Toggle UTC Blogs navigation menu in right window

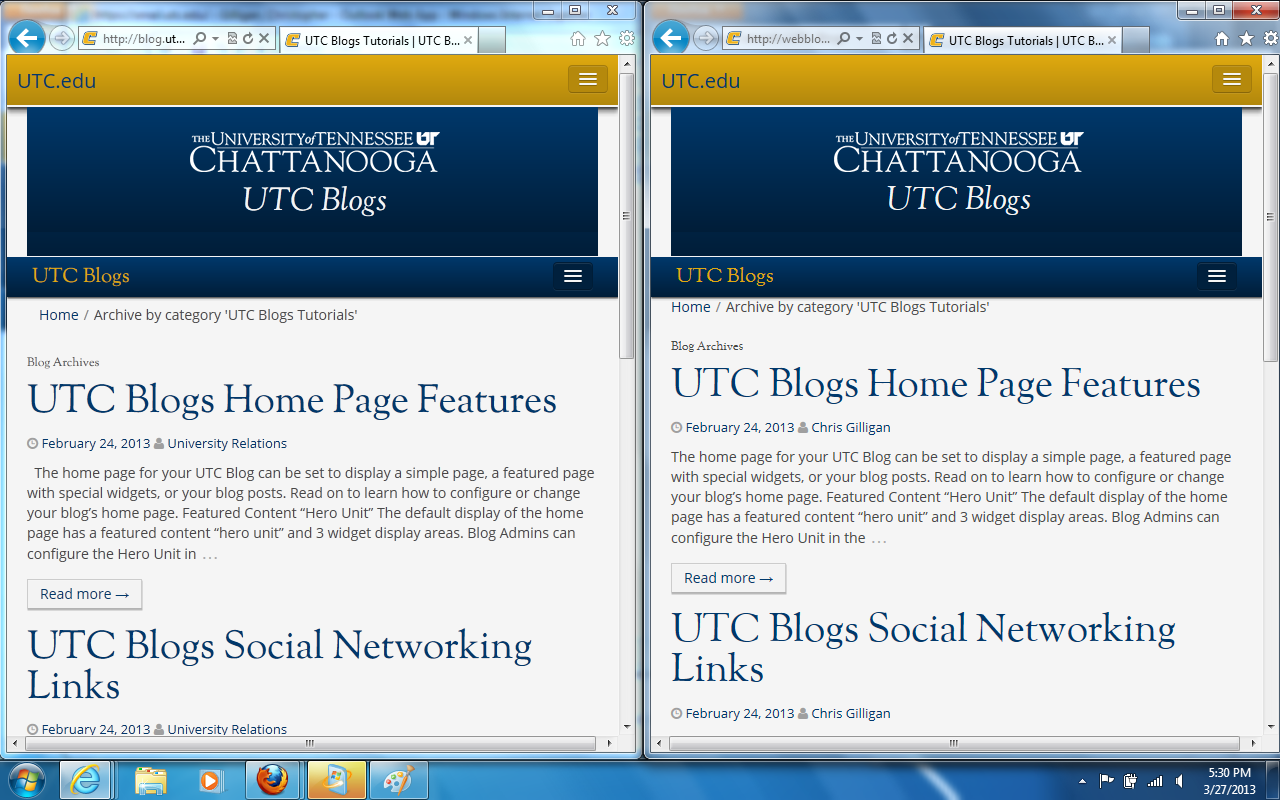coord(1216,276)
